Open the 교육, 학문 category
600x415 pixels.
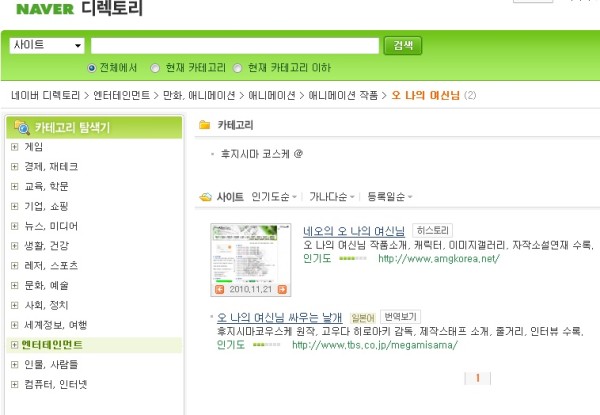(x=46, y=187)
